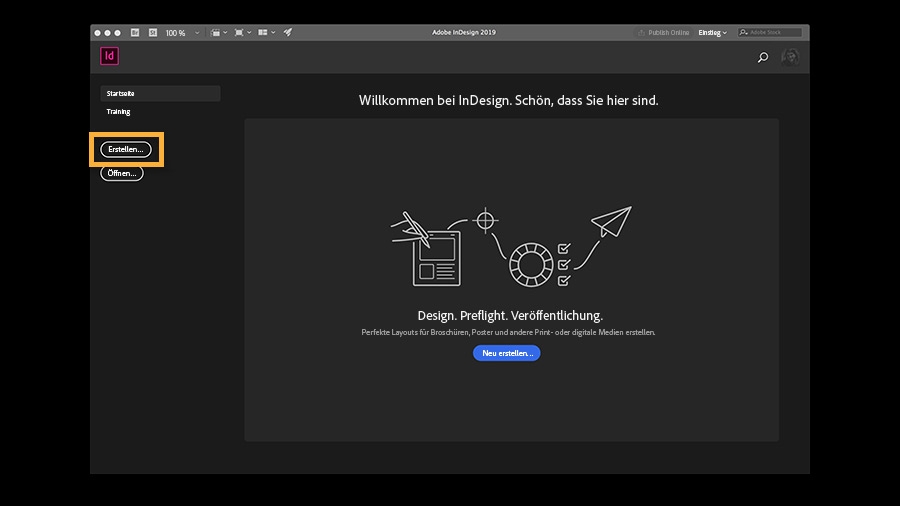Click the magnifier search icon
Image resolution: width=900 pixels, height=506 pixels.
763,57
